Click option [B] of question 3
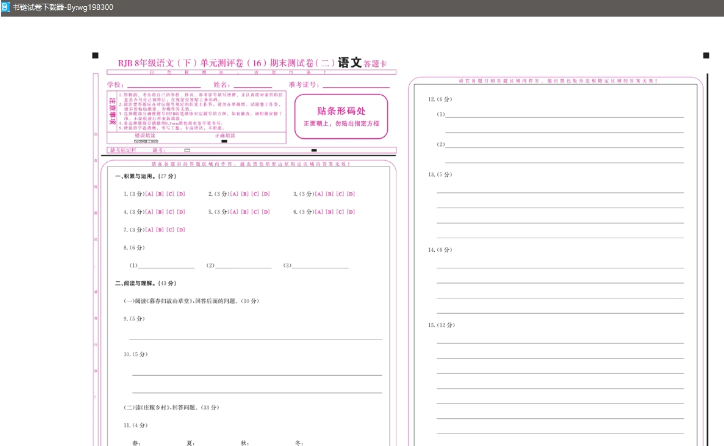The height and width of the screenshot is (446, 724). tap(330, 194)
